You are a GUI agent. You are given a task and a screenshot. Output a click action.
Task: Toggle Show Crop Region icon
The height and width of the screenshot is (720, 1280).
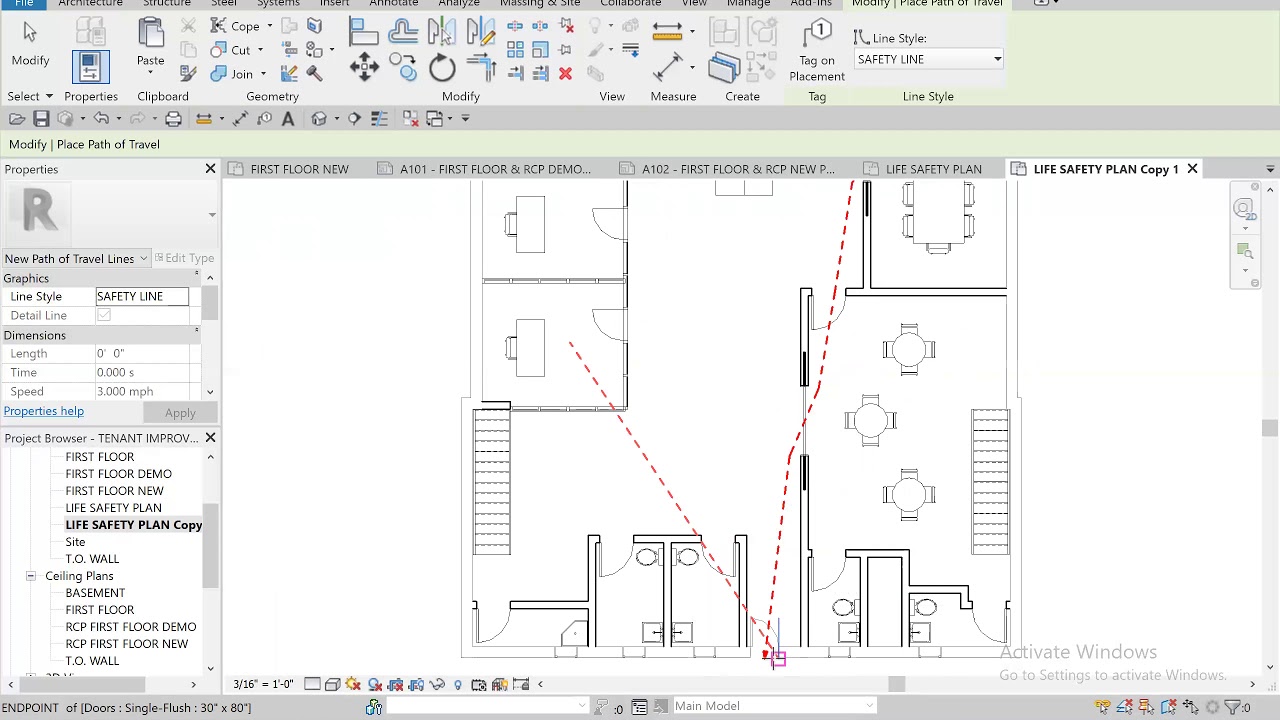coord(416,684)
